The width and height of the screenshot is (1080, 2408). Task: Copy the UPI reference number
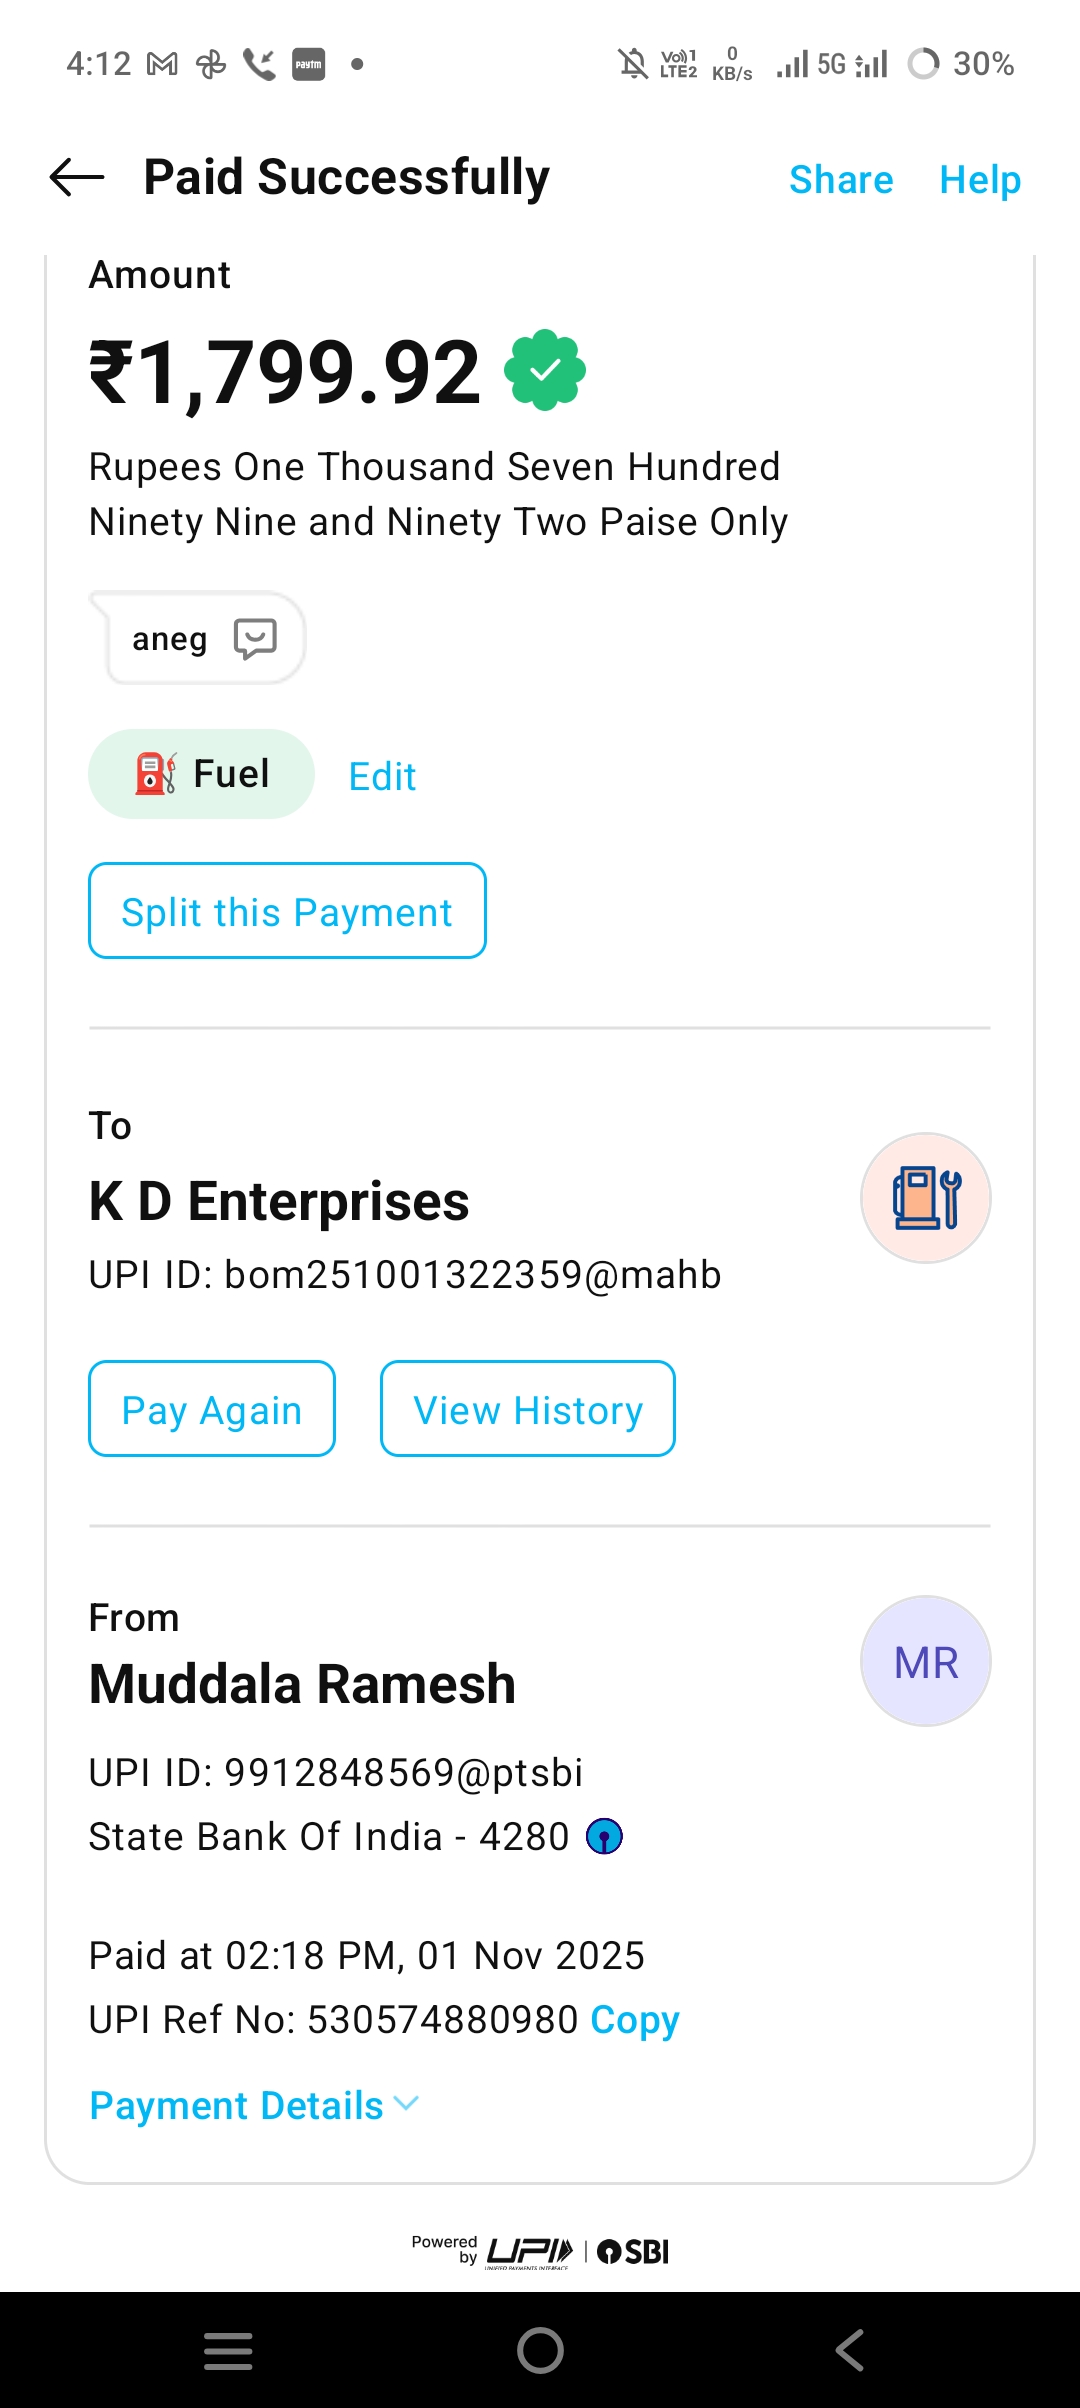(635, 2019)
